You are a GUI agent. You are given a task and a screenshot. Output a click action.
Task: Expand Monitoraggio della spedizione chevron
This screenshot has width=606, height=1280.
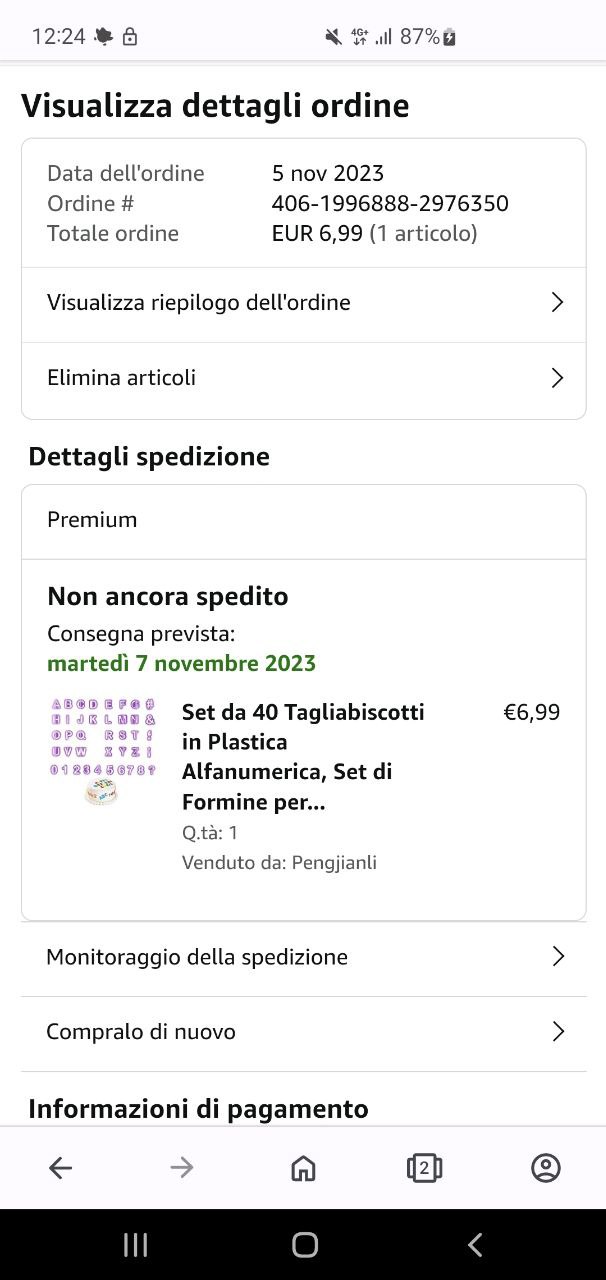click(x=558, y=957)
